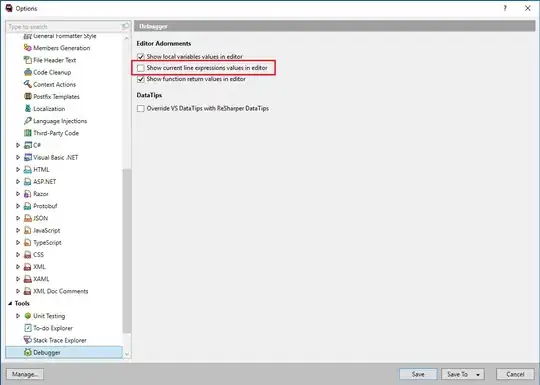Screen dimensions: 540x385
Task: Uncheck Show local variables values in editor
Action: click(141, 56)
